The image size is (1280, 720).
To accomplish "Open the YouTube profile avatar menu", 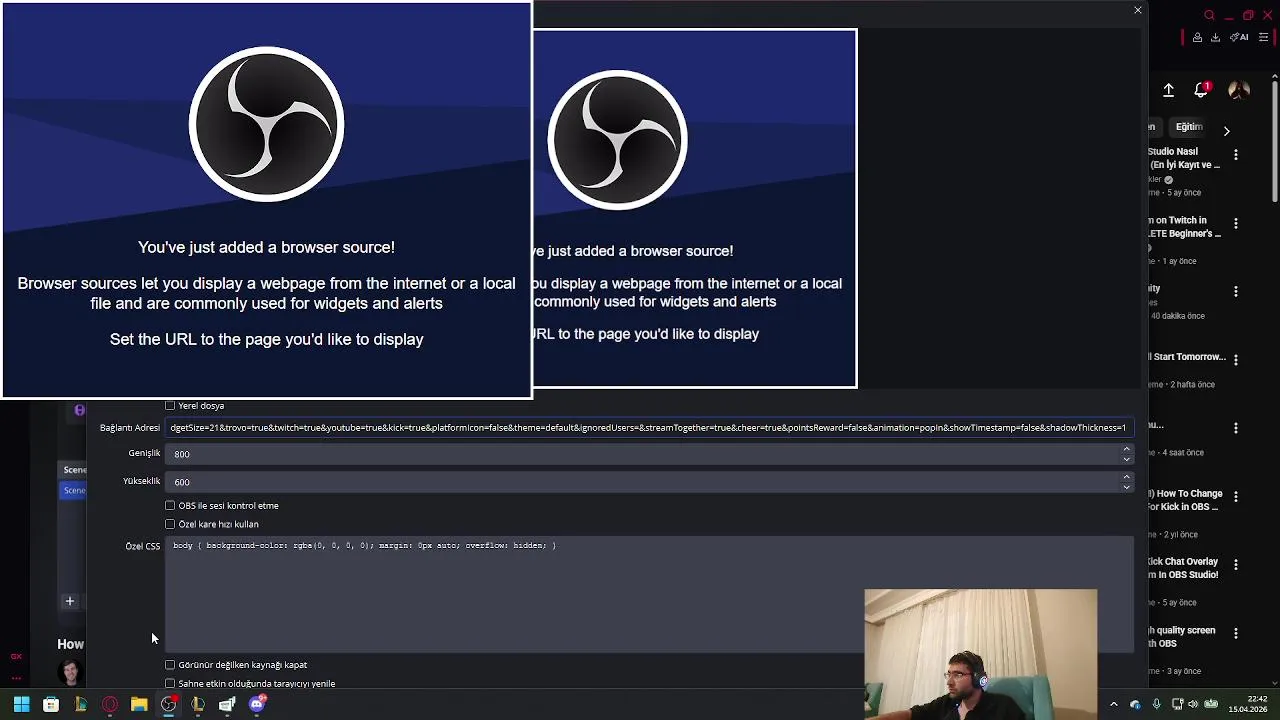I will pyautogui.click(x=1238, y=90).
